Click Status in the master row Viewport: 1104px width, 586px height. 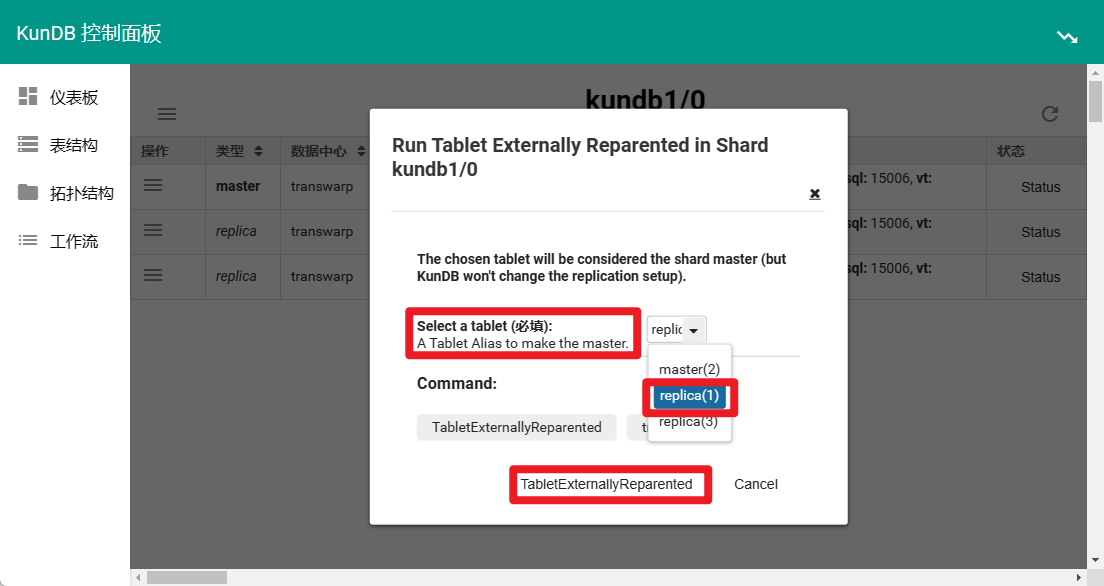coord(1040,187)
